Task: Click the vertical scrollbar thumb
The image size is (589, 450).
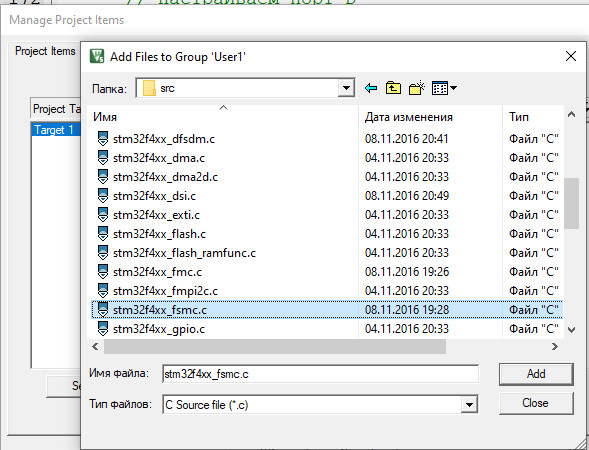Action: [571, 203]
